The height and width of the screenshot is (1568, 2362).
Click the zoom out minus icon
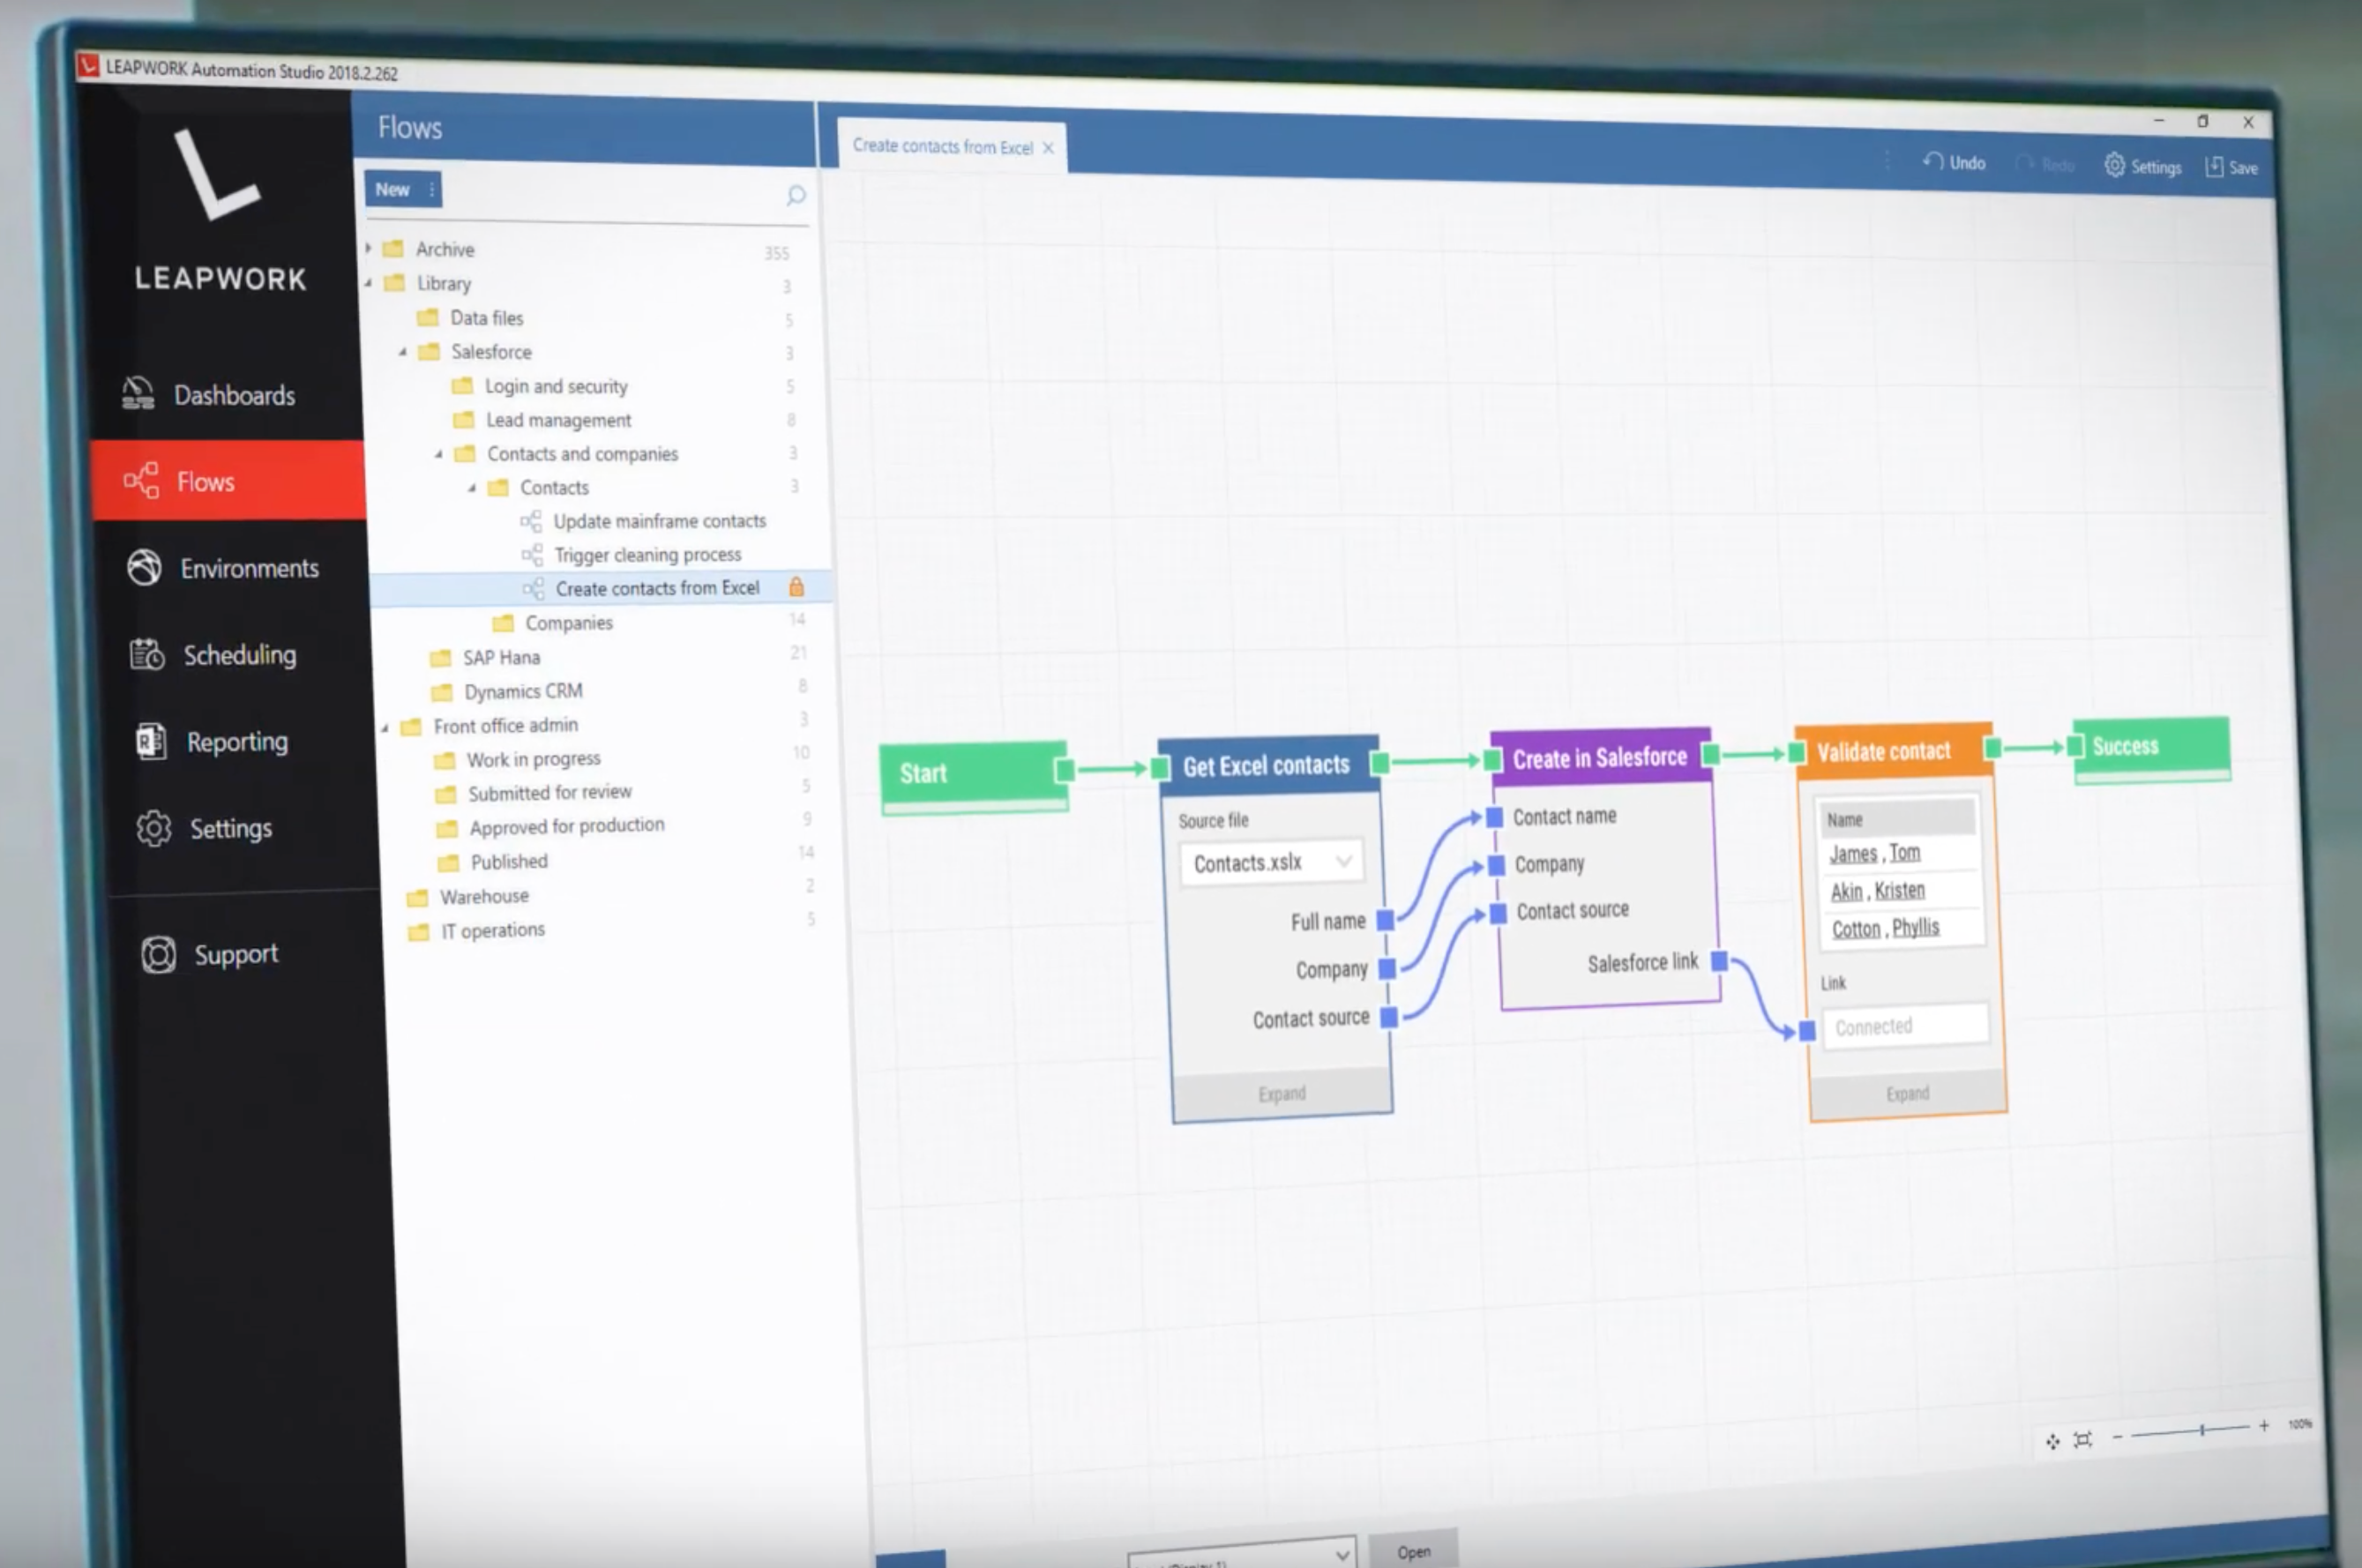[x=2117, y=1437]
